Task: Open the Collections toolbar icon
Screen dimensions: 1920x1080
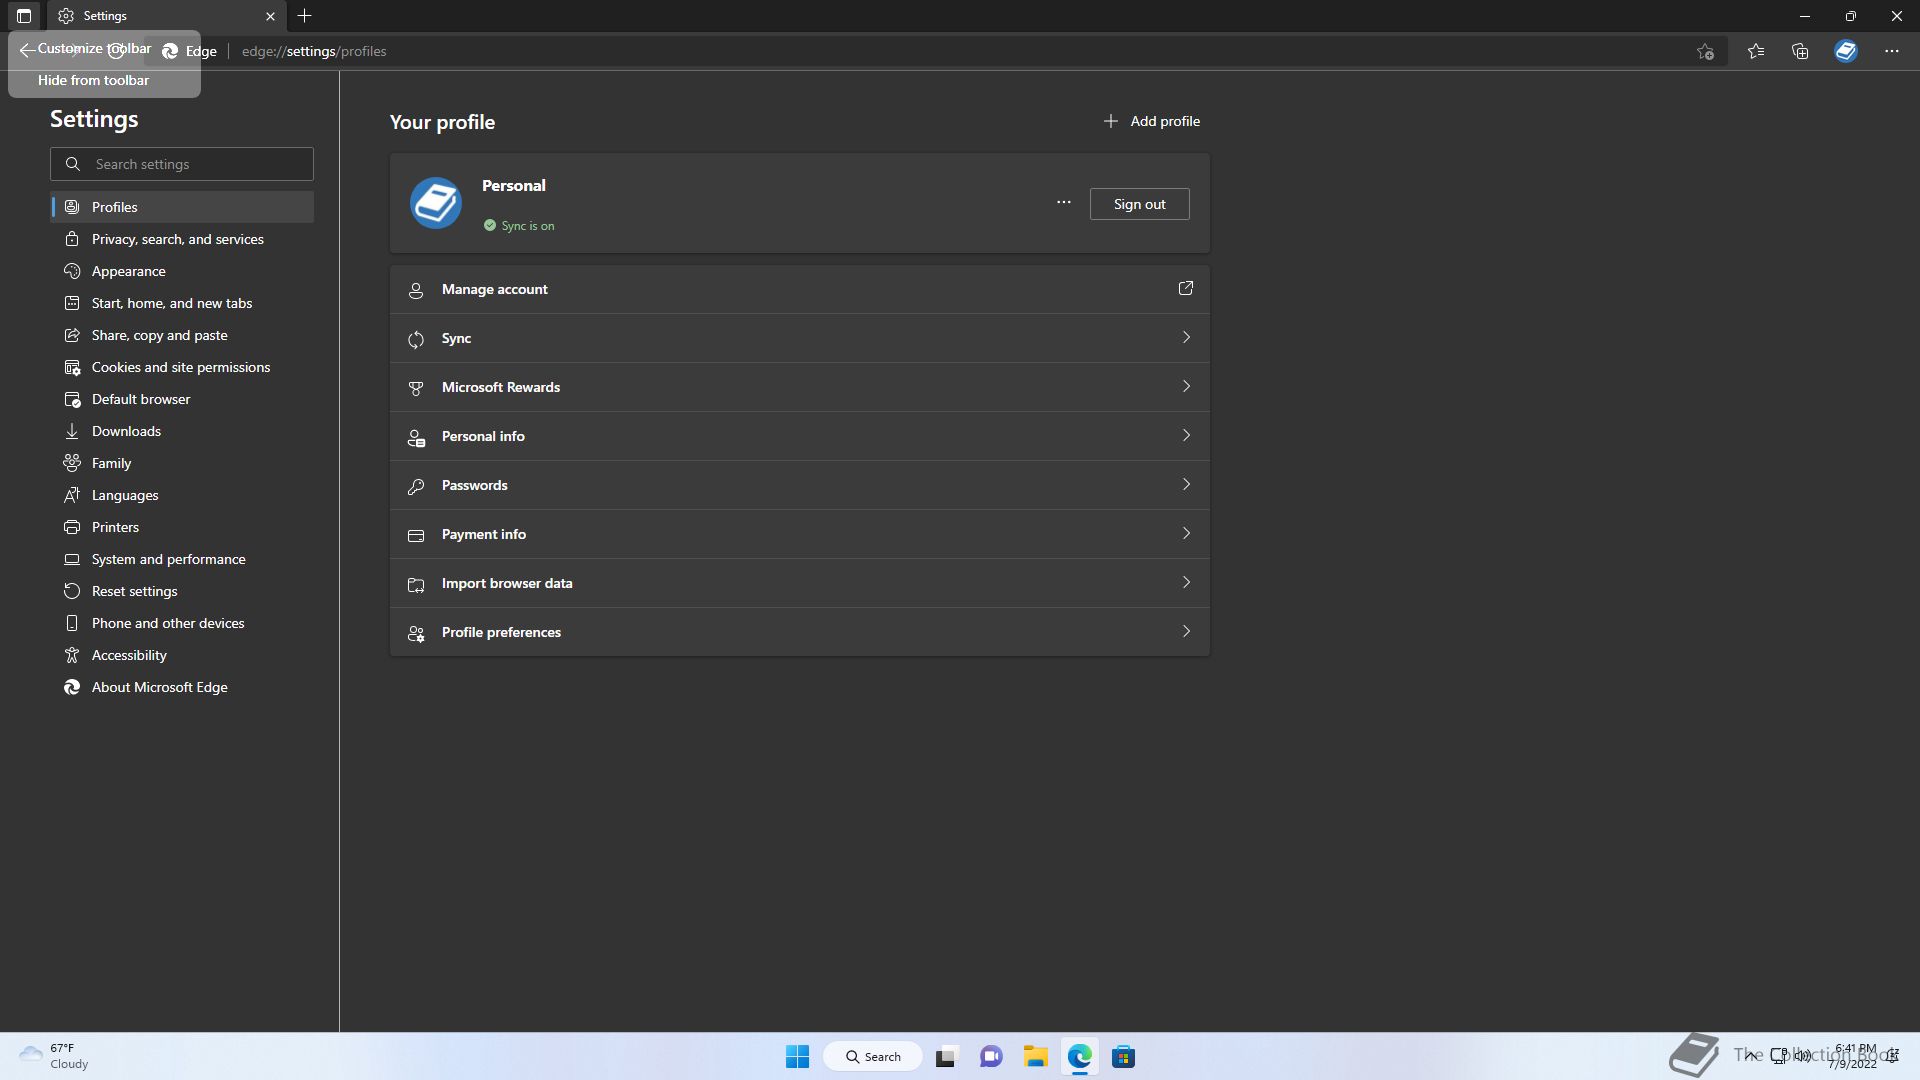Action: point(1800,51)
